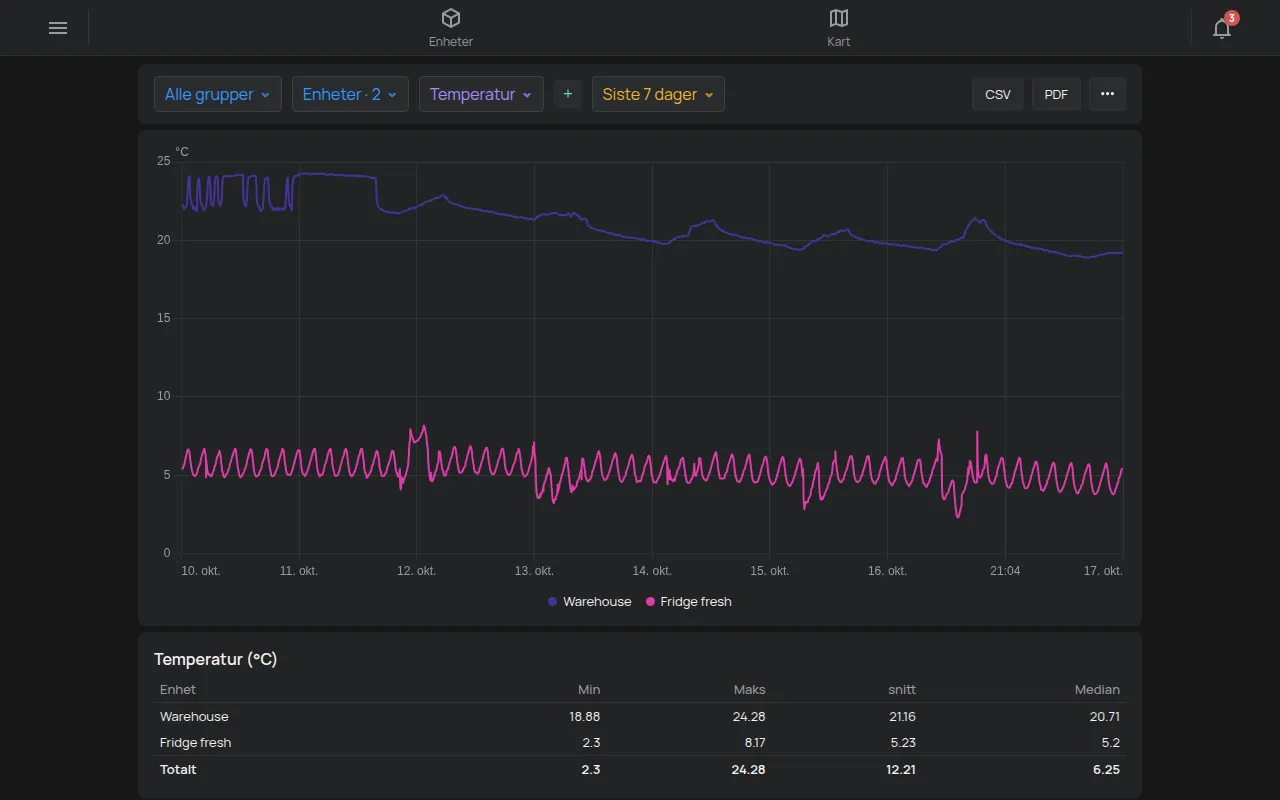Click the Kart map icon

point(839,18)
